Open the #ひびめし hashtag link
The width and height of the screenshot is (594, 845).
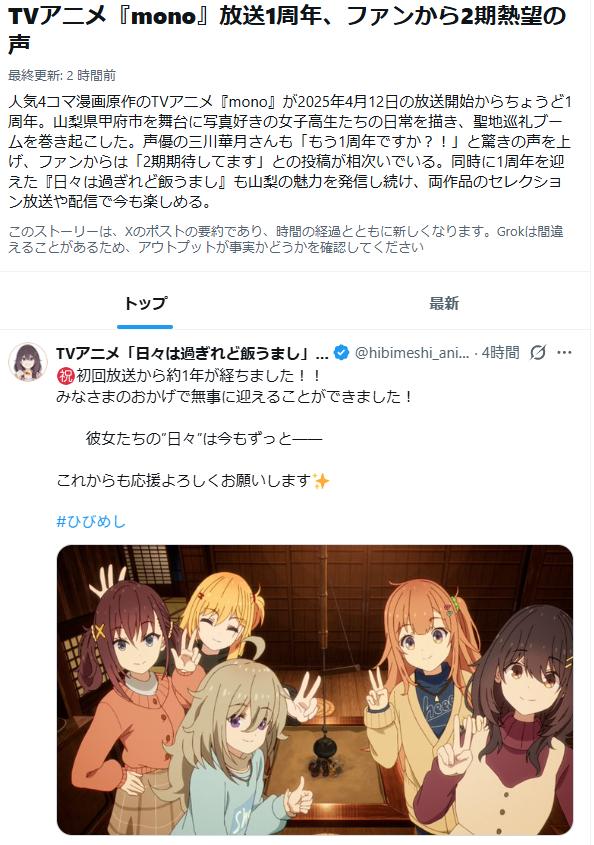91,522
